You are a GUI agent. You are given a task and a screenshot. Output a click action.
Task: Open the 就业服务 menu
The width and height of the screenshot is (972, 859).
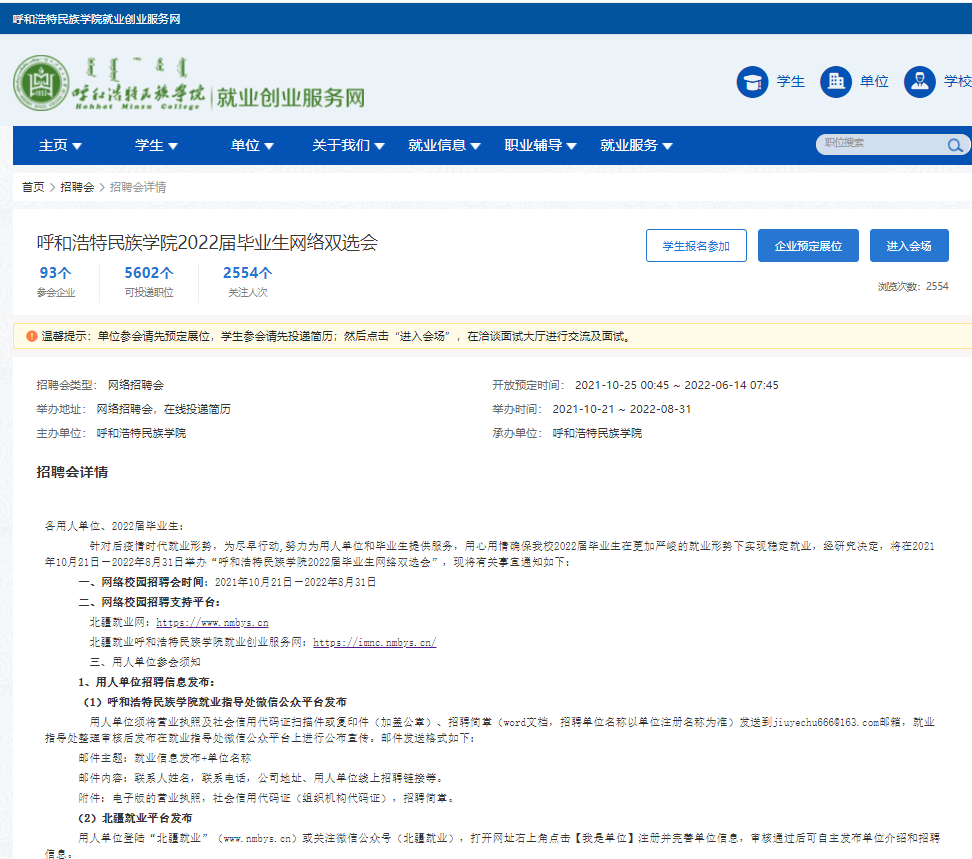(x=636, y=146)
